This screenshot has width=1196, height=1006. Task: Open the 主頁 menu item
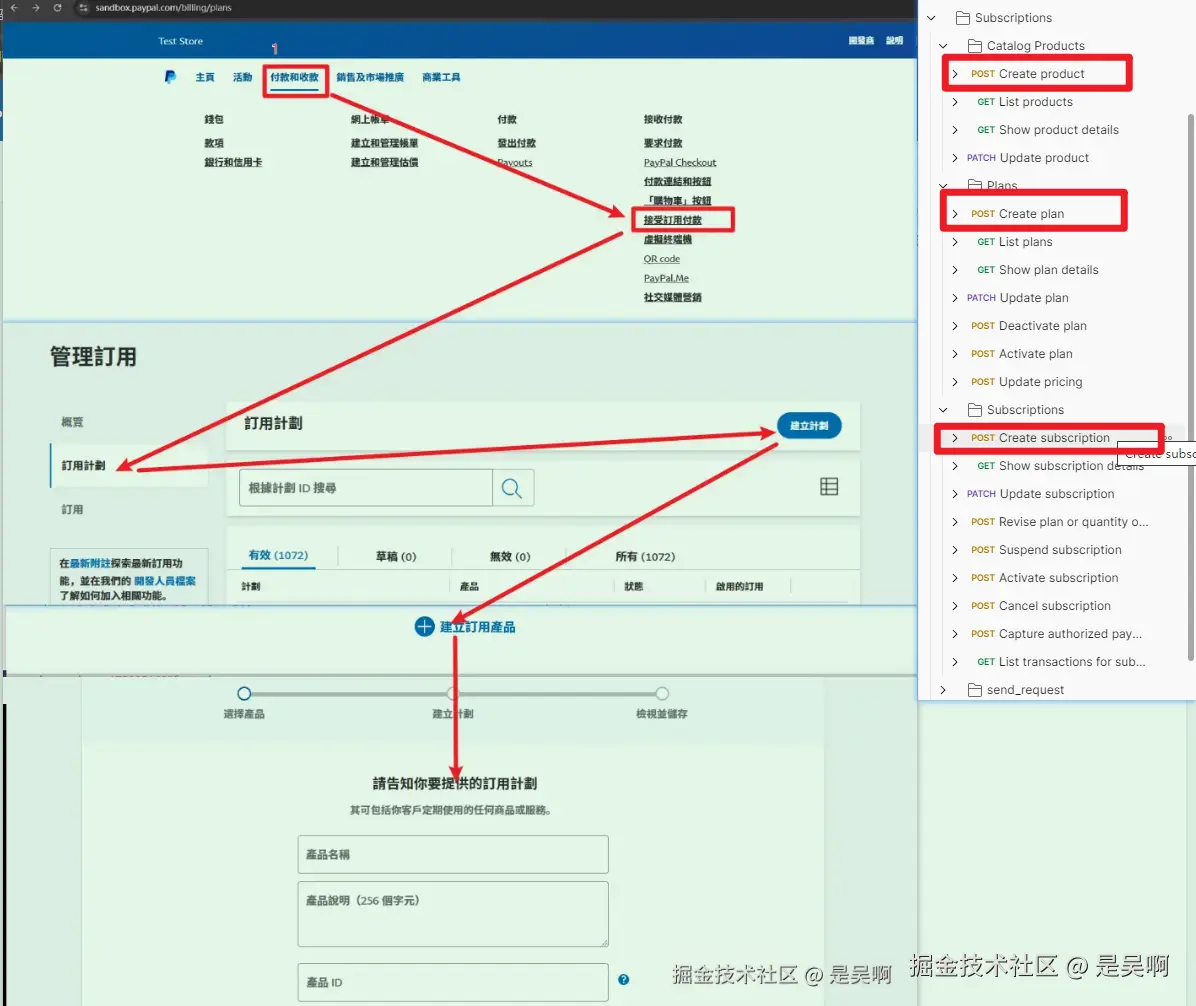205,78
